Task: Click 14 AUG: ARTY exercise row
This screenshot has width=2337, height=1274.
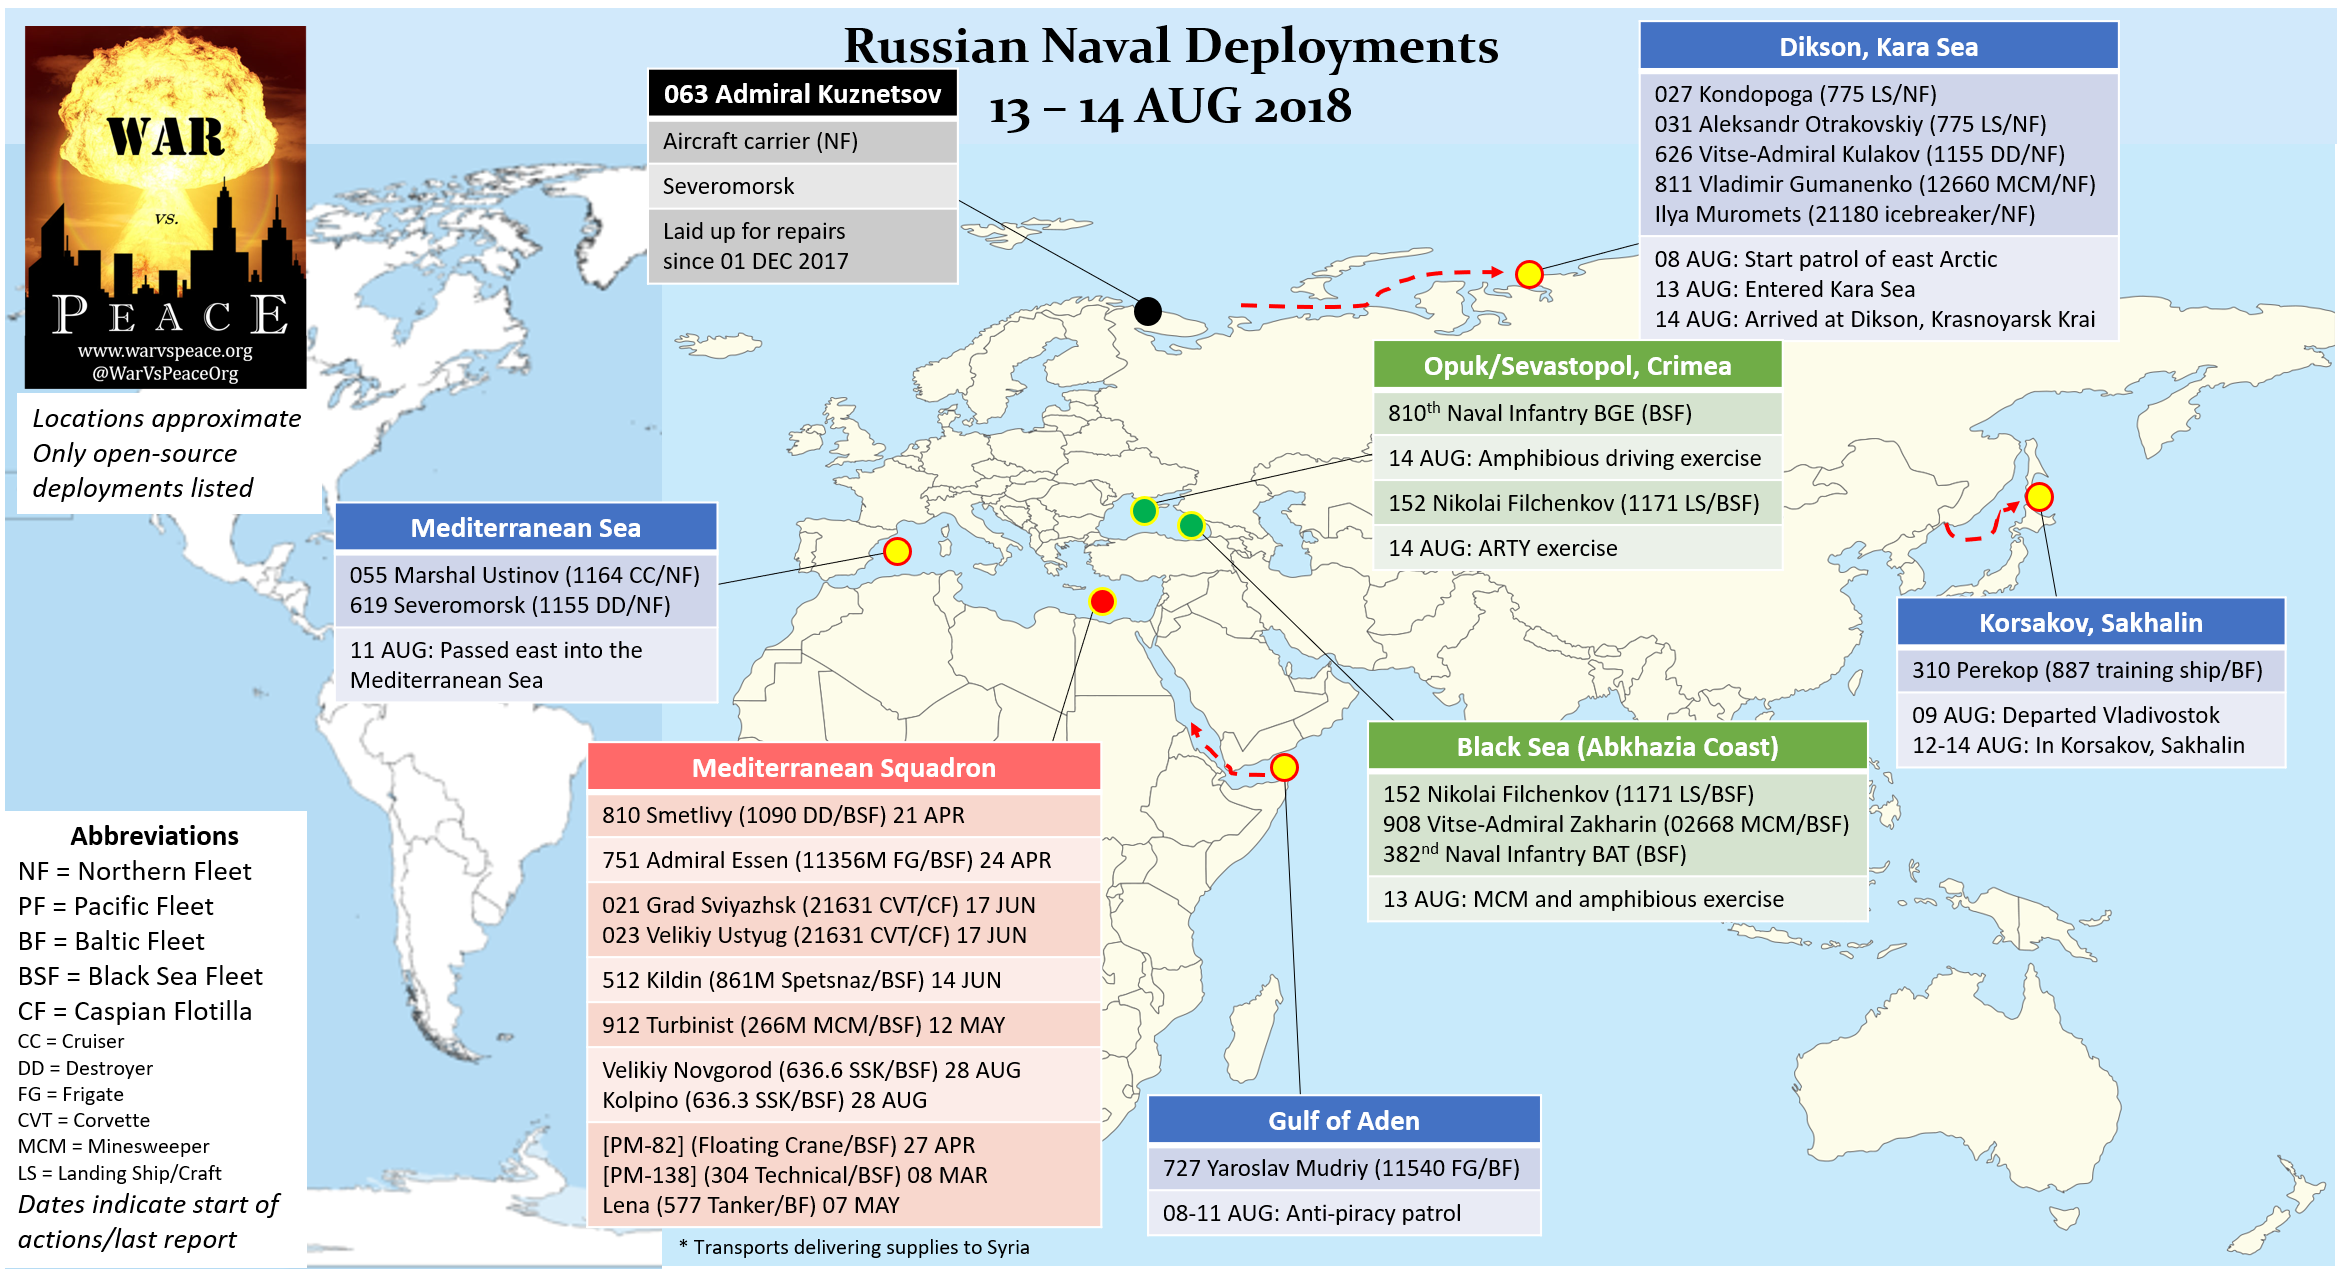Action: [1577, 548]
